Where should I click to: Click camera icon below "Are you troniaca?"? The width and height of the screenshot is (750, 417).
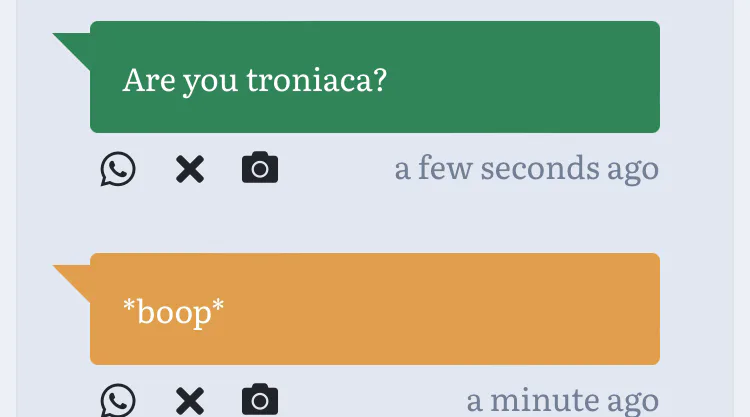point(260,168)
